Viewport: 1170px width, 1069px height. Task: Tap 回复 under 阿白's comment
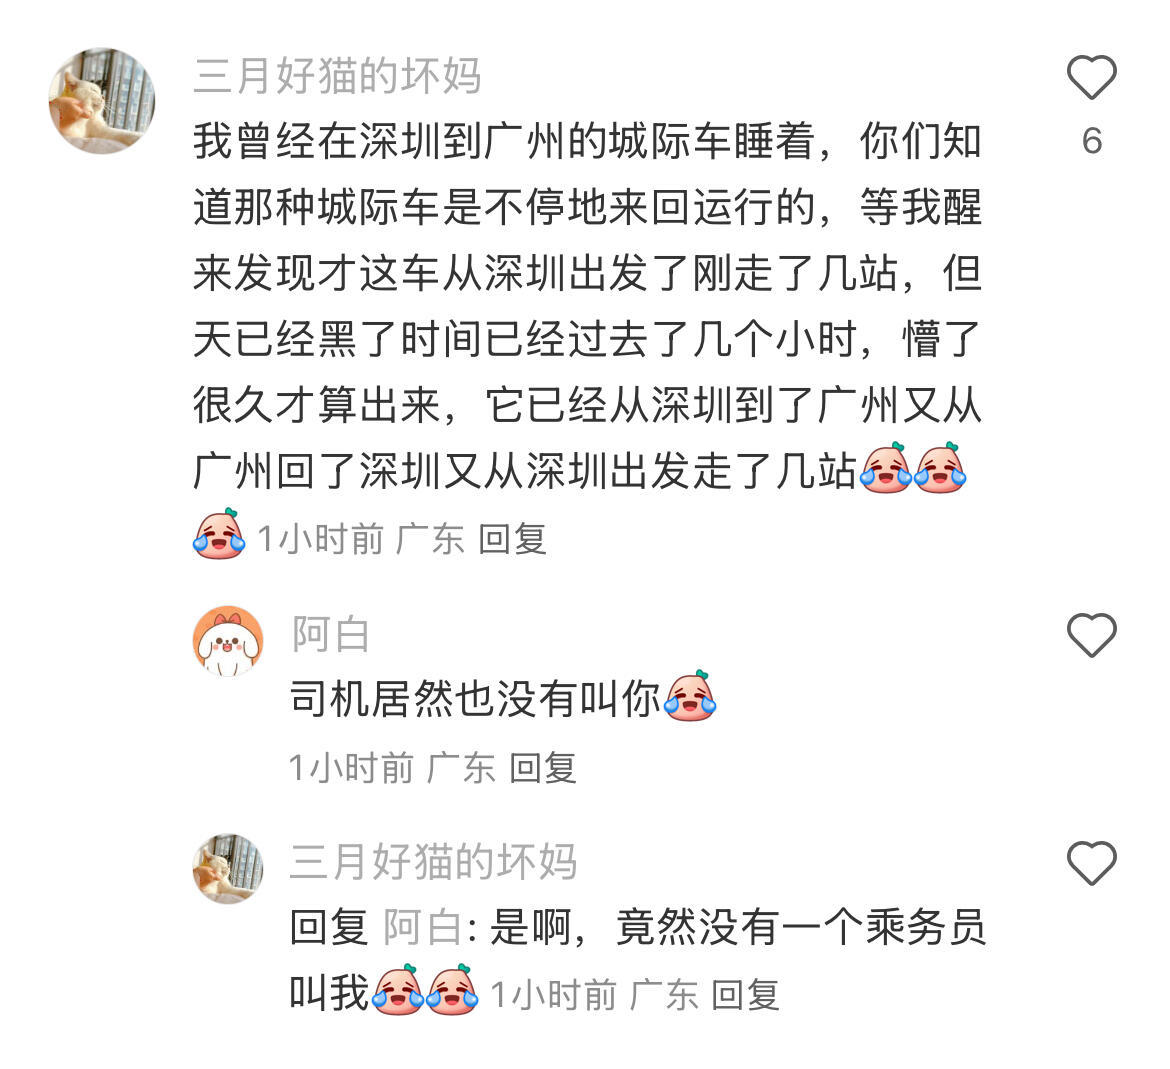pos(542,768)
